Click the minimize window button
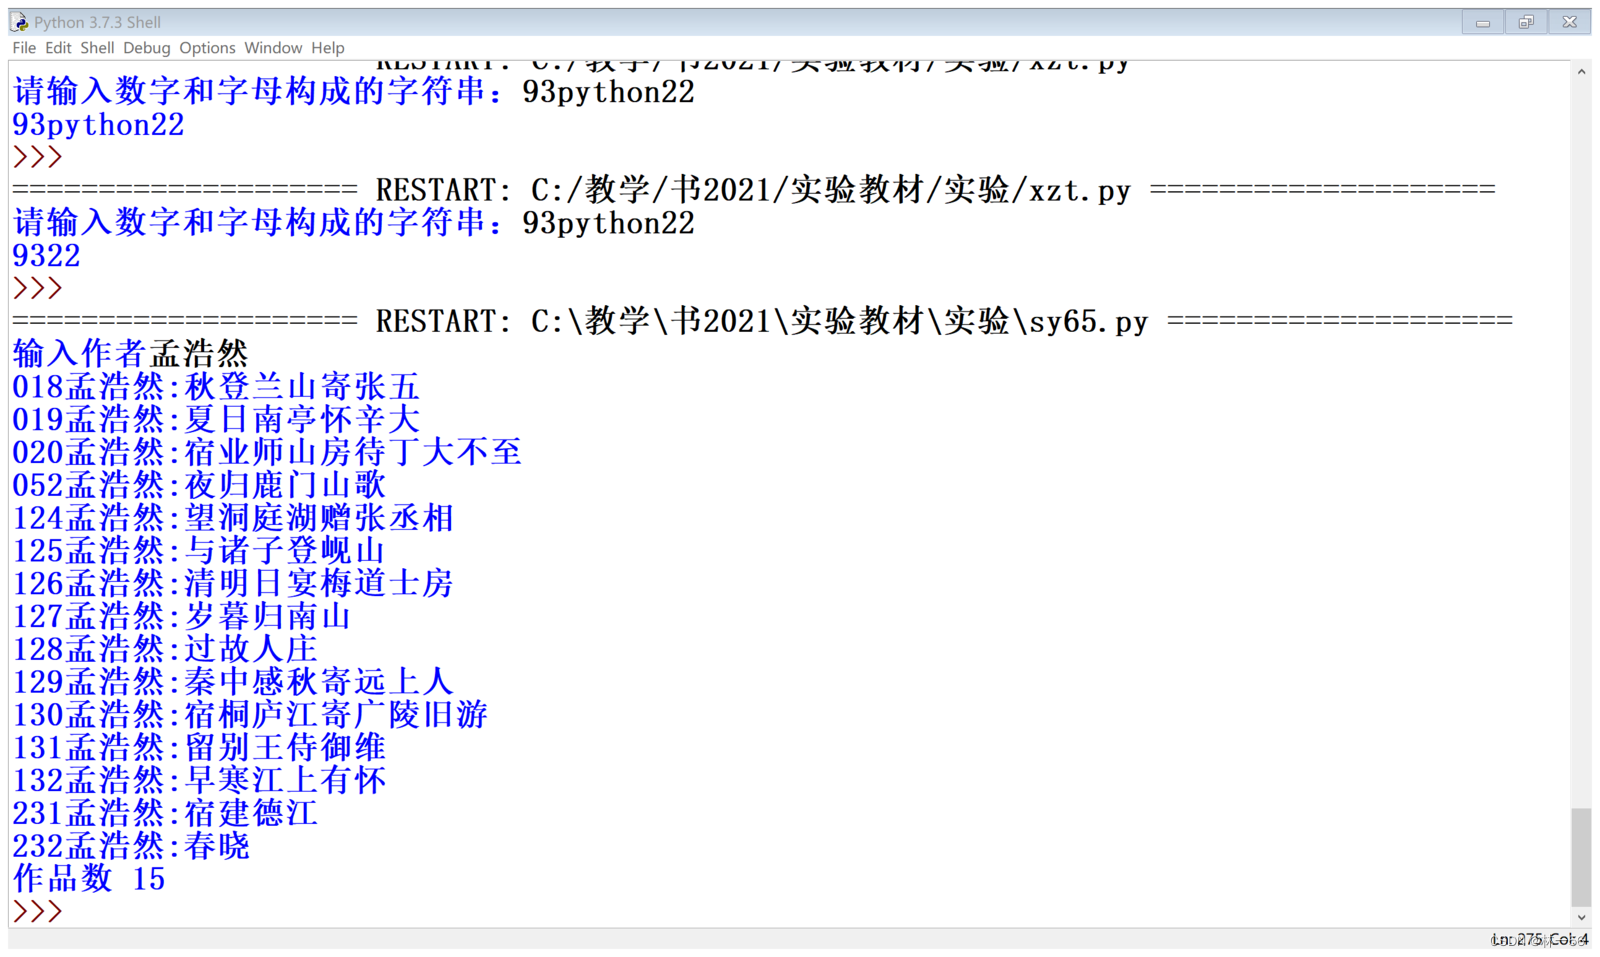Image resolution: width=1600 pixels, height=957 pixels. (1481, 21)
